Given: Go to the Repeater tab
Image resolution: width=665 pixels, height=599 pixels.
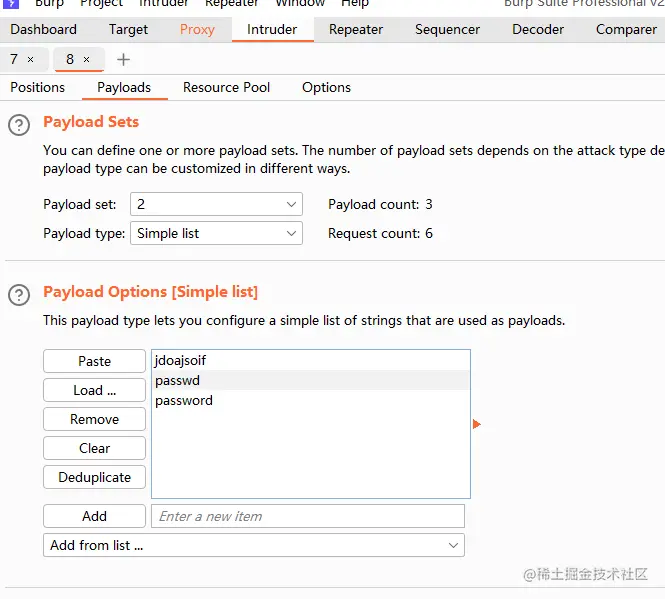Looking at the screenshot, I should pos(356,29).
